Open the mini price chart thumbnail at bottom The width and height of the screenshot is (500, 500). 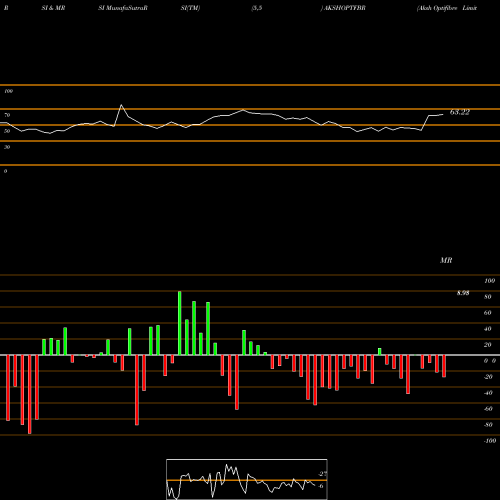(x=247, y=479)
